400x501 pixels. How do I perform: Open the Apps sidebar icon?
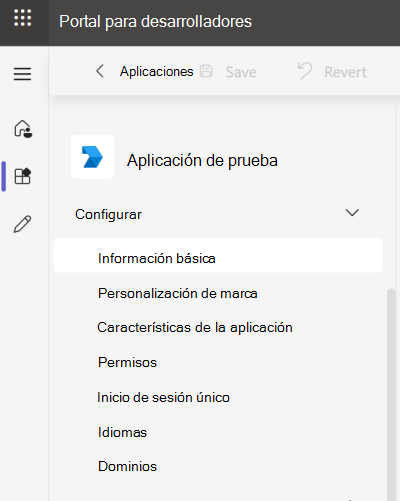tap(23, 176)
